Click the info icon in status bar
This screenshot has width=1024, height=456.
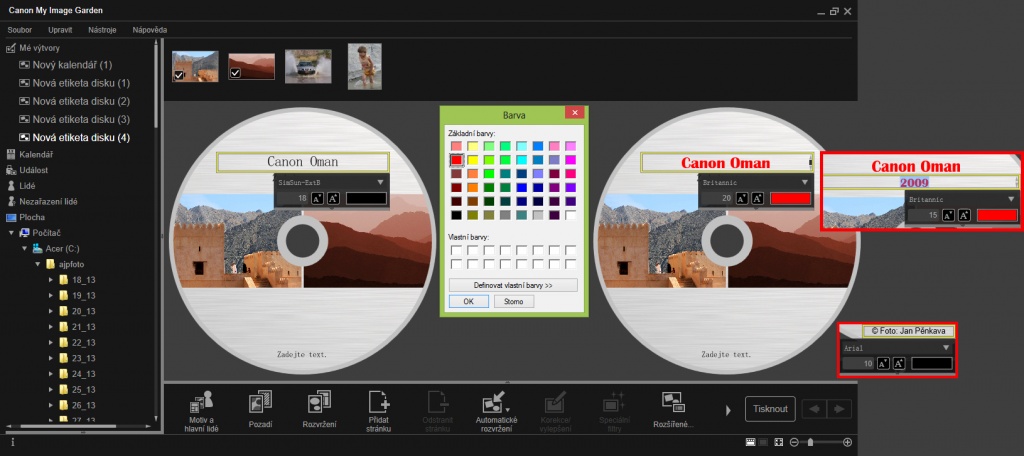tap(12, 442)
